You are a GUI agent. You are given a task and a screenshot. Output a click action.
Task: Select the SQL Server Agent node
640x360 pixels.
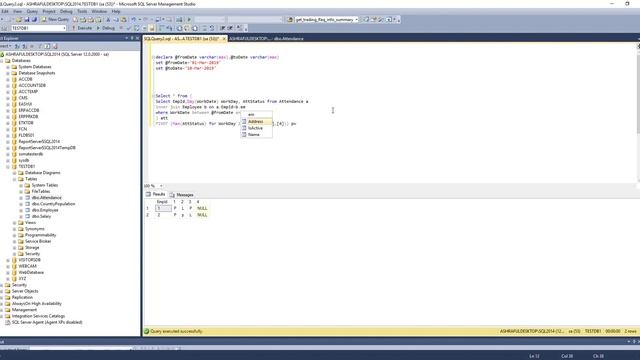pos(47,322)
